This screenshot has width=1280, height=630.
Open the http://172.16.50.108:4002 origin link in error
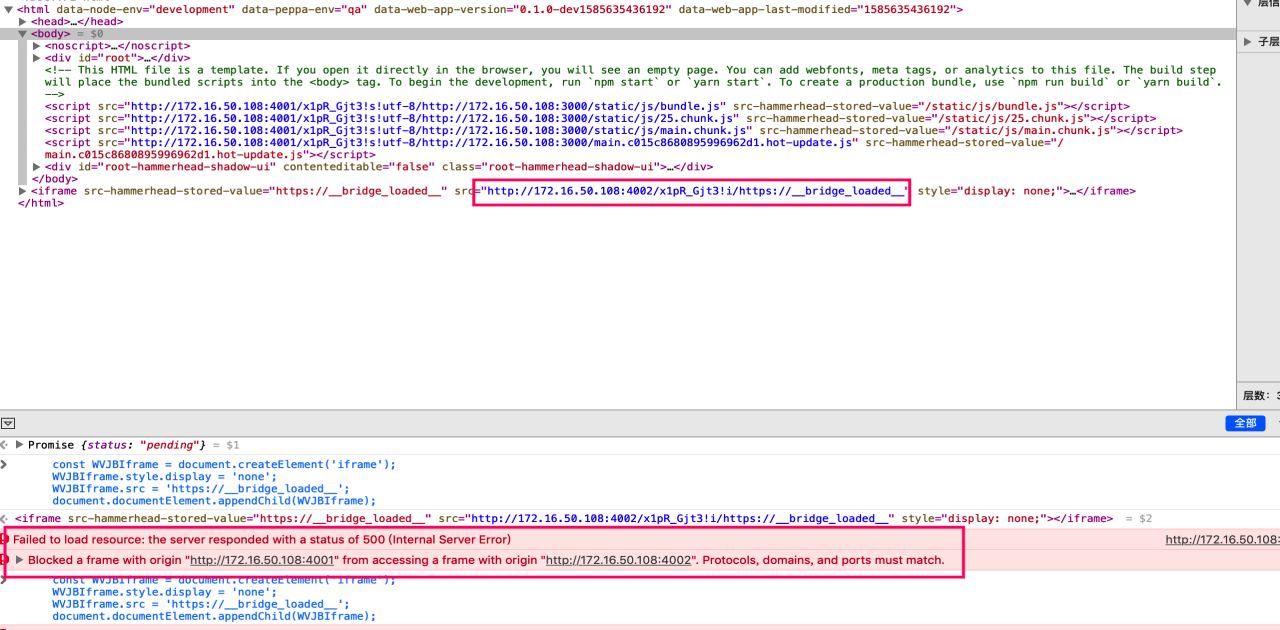click(618, 560)
